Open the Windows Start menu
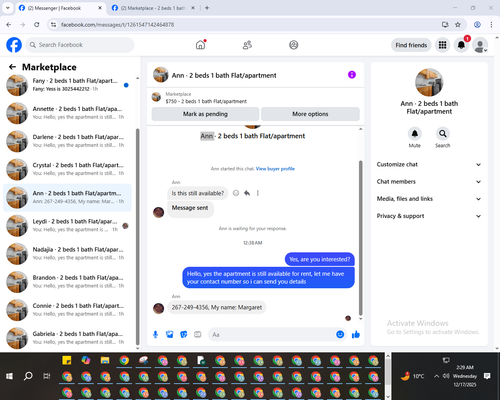Screen dimensions: 500x400 (x=9, y=376)
